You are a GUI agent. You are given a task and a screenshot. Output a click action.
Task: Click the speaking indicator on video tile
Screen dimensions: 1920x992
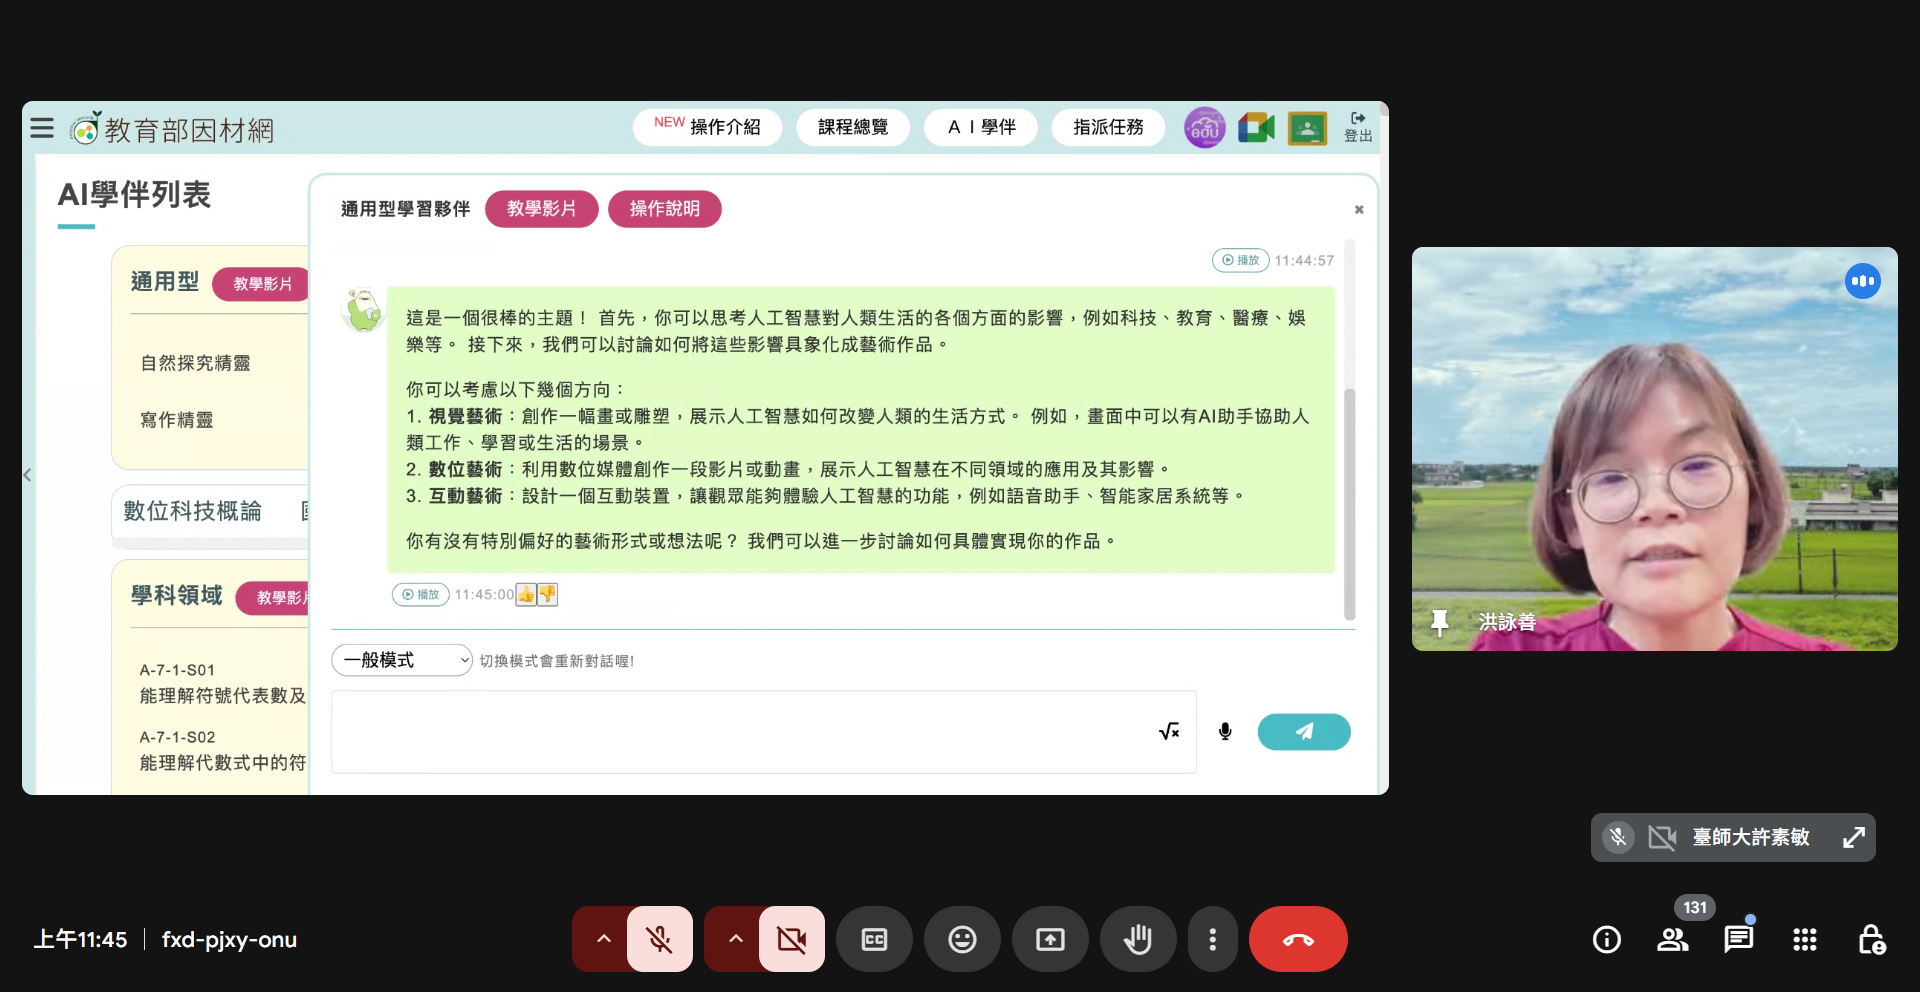pyautogui.click(x=1863, y=281)
